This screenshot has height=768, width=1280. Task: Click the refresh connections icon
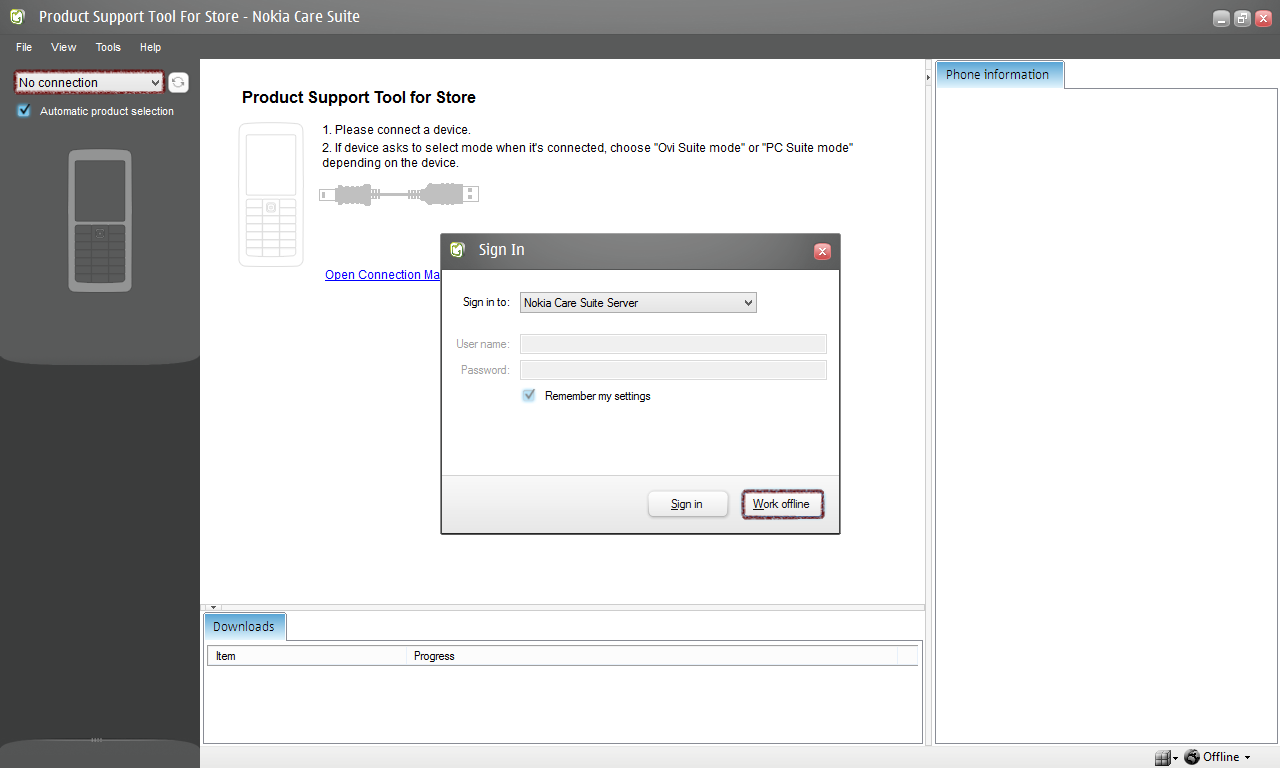(x=178, y=83)
